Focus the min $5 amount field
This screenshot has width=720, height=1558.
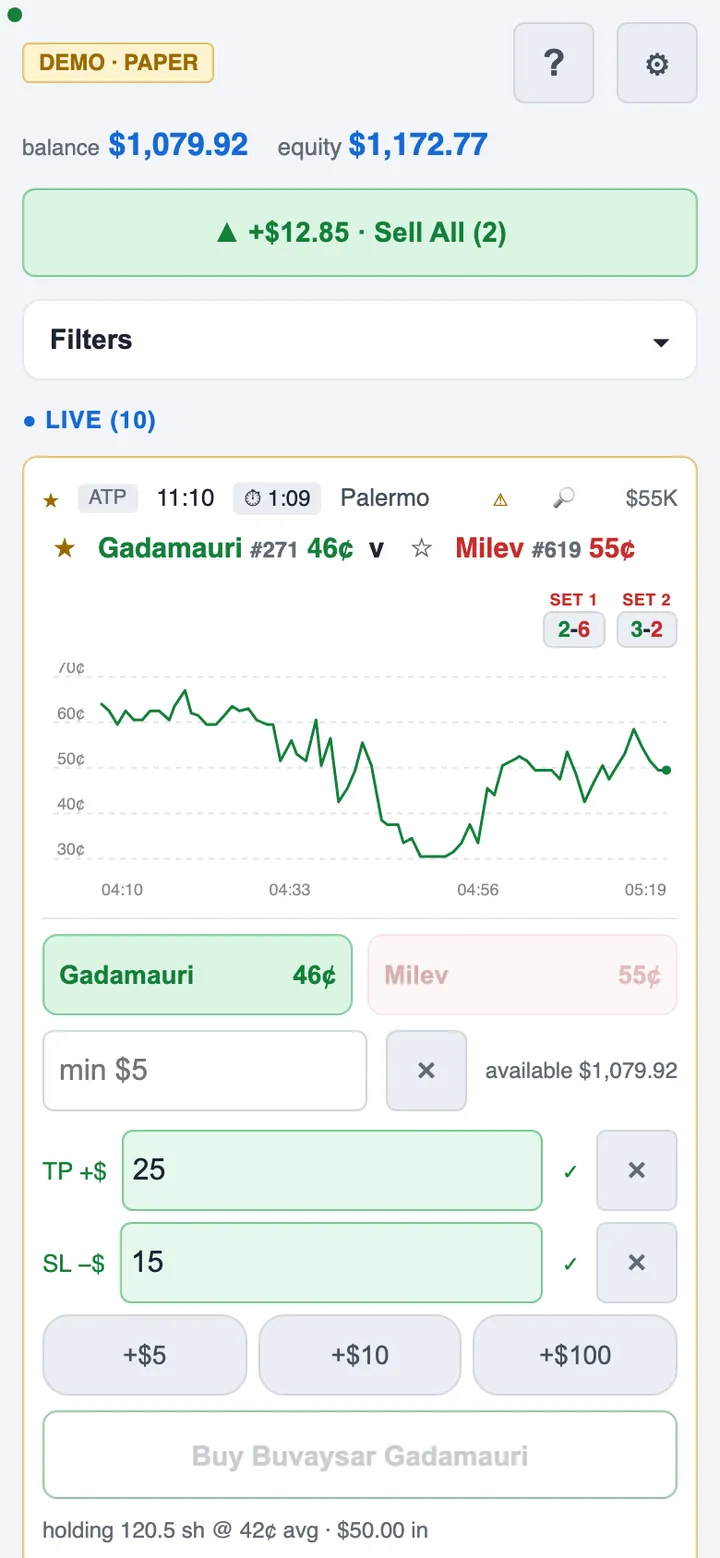(205, 1070)
